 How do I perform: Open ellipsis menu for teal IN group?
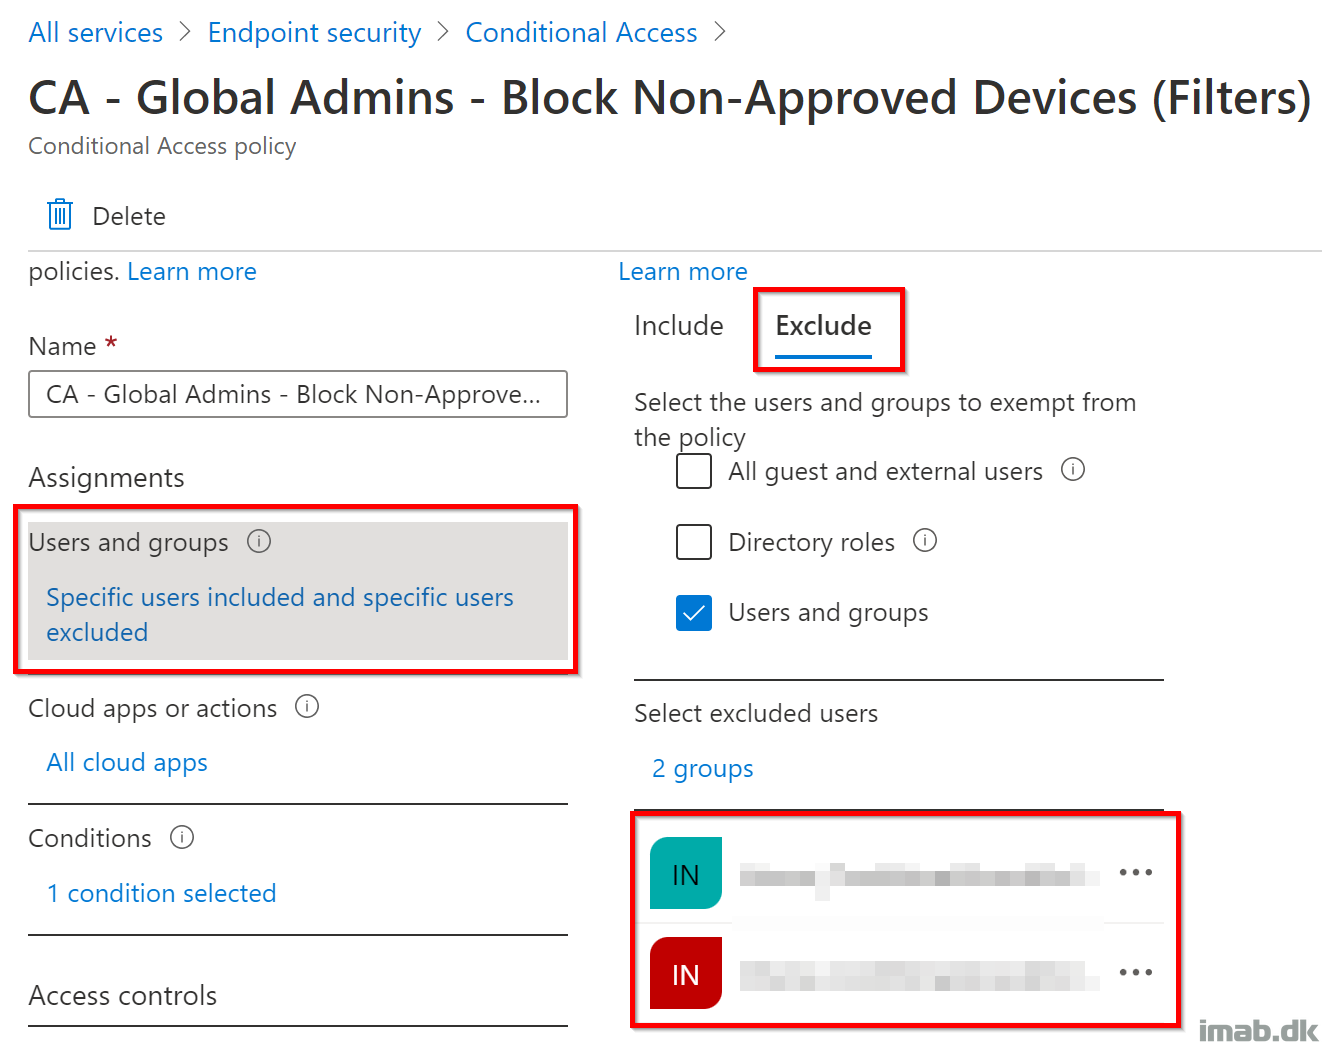click(x=1136, y=872)
